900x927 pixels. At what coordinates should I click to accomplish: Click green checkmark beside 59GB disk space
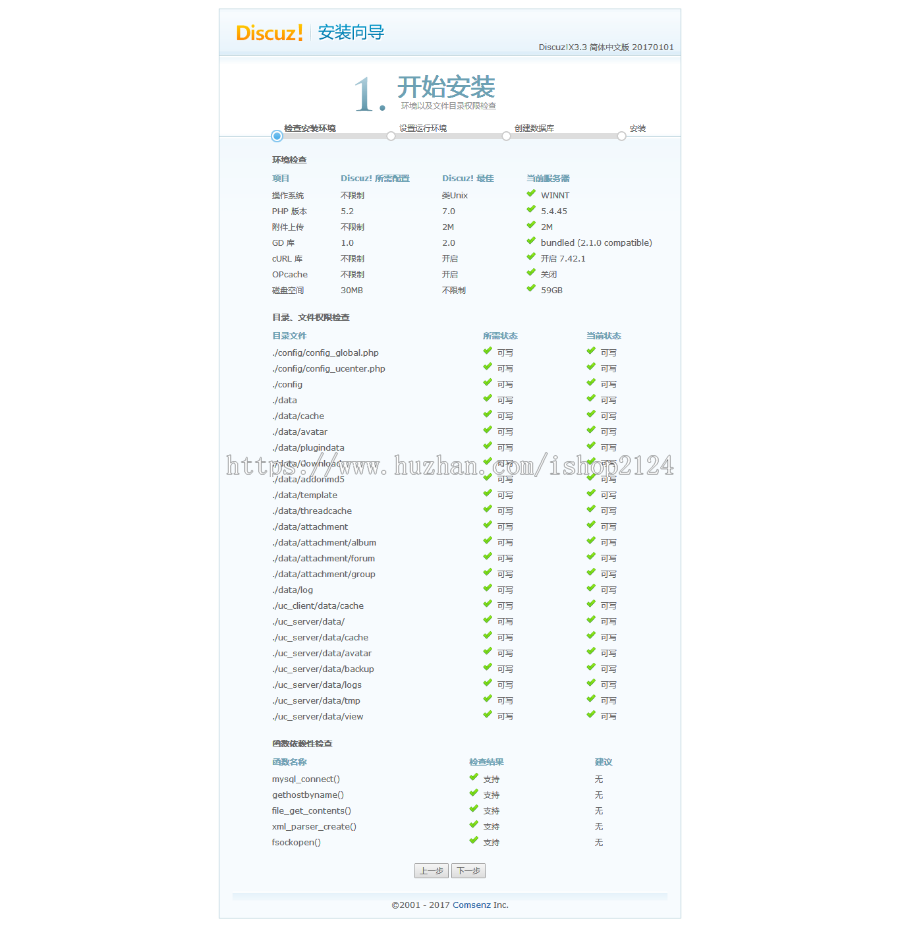tap(531, 289)
